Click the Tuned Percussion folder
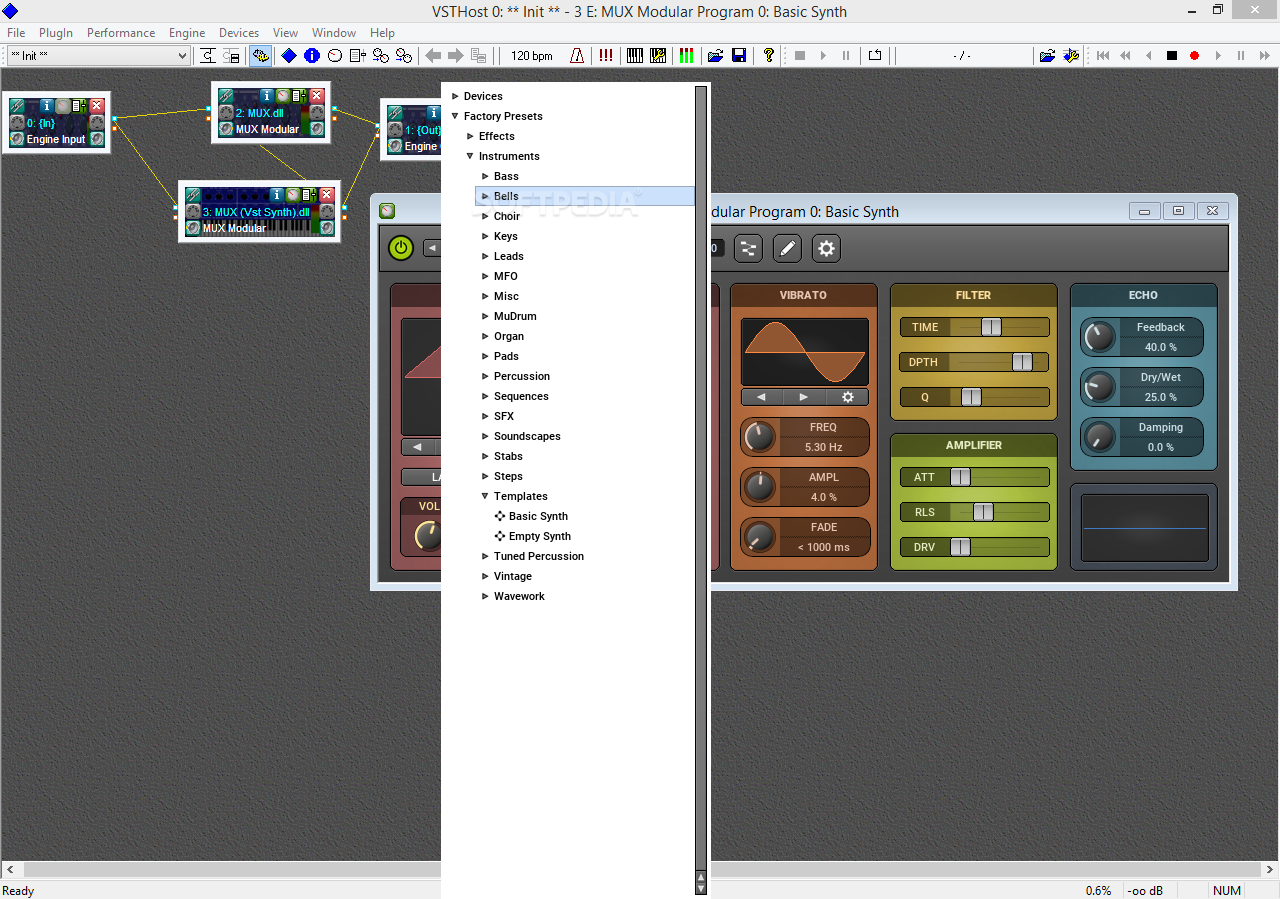Image resolution: width=1280 pixels, height=899 pixels. coord(539,556)
